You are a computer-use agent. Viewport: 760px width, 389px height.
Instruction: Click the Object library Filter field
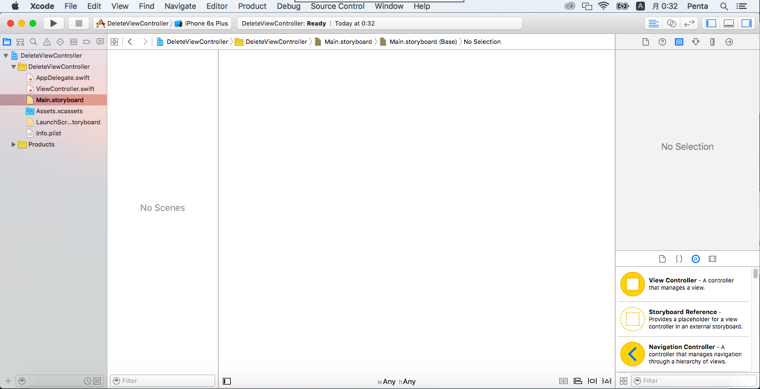tap(693, 381)
